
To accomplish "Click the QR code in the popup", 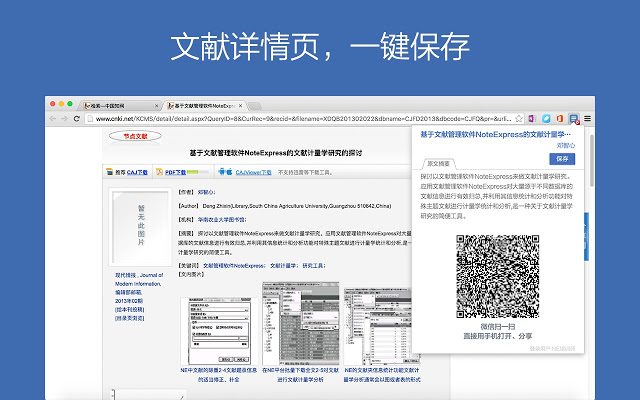I will coord(498,276).
